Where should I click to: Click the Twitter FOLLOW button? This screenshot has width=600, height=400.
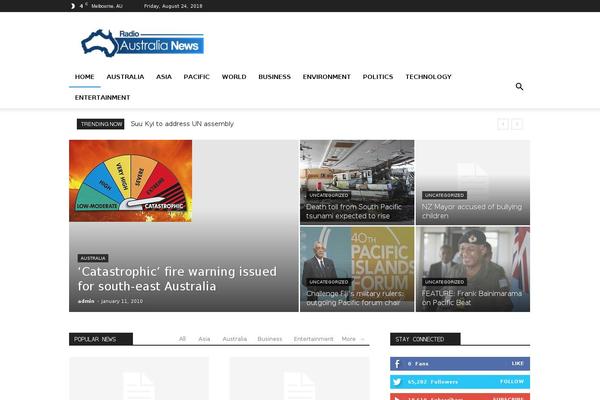pyautogui.click(x=512, y=382)
